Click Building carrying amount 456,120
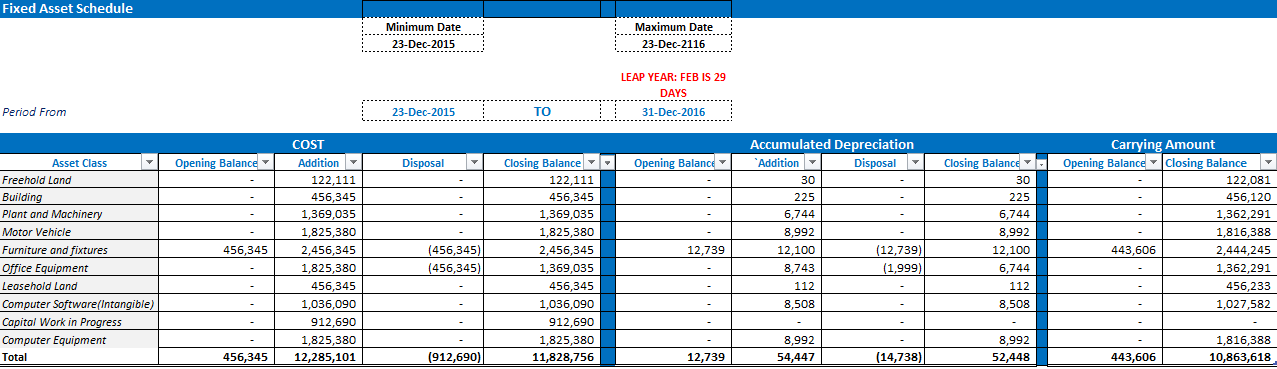 (x=1248, y=197)
